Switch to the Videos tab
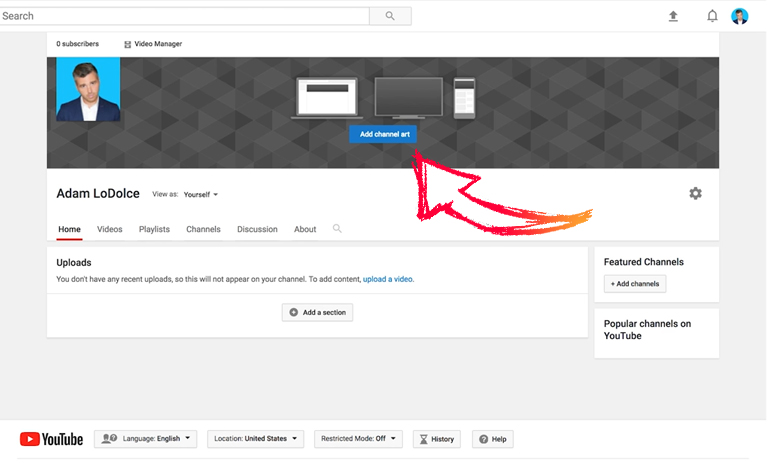This screenshot has width=768, height=463. (x=110, y=229)
